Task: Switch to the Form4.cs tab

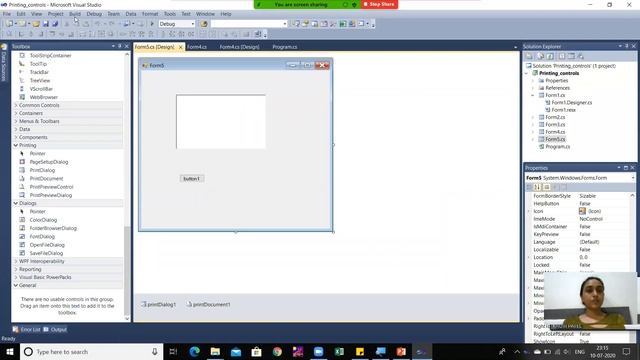Action: click(x=197, y=47)
